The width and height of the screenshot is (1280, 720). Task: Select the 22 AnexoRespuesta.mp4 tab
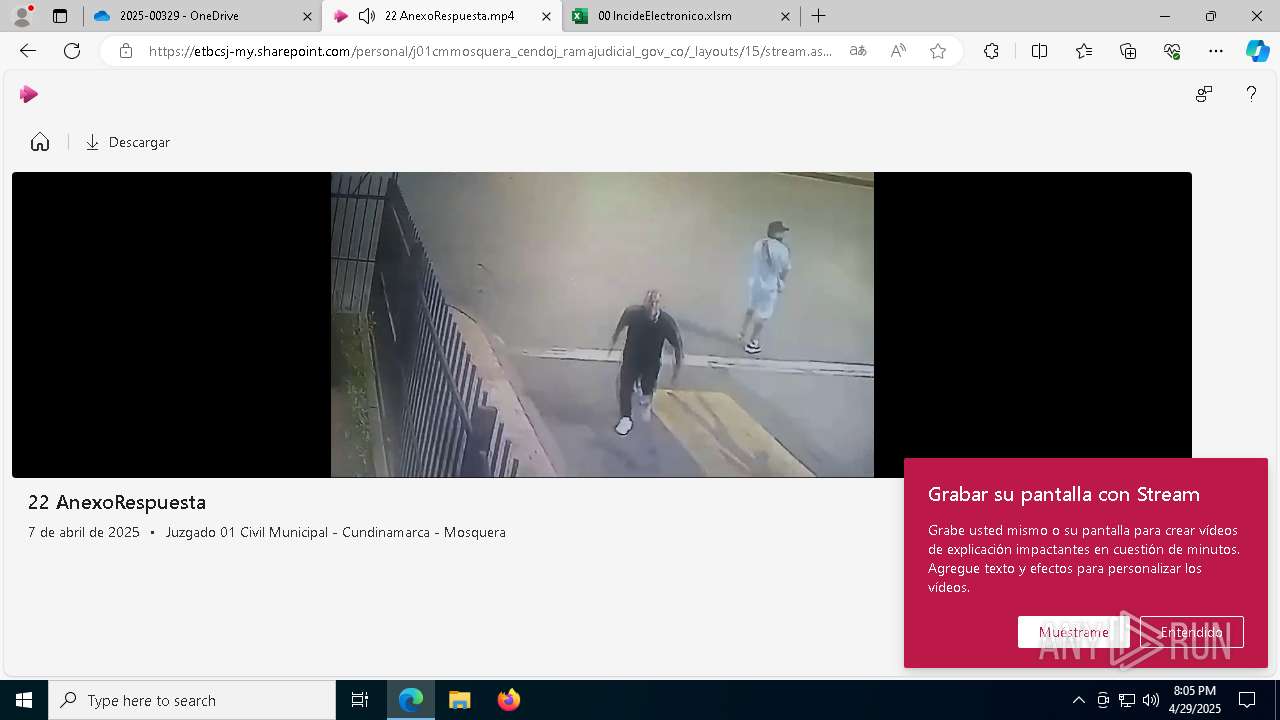(443, 16)
